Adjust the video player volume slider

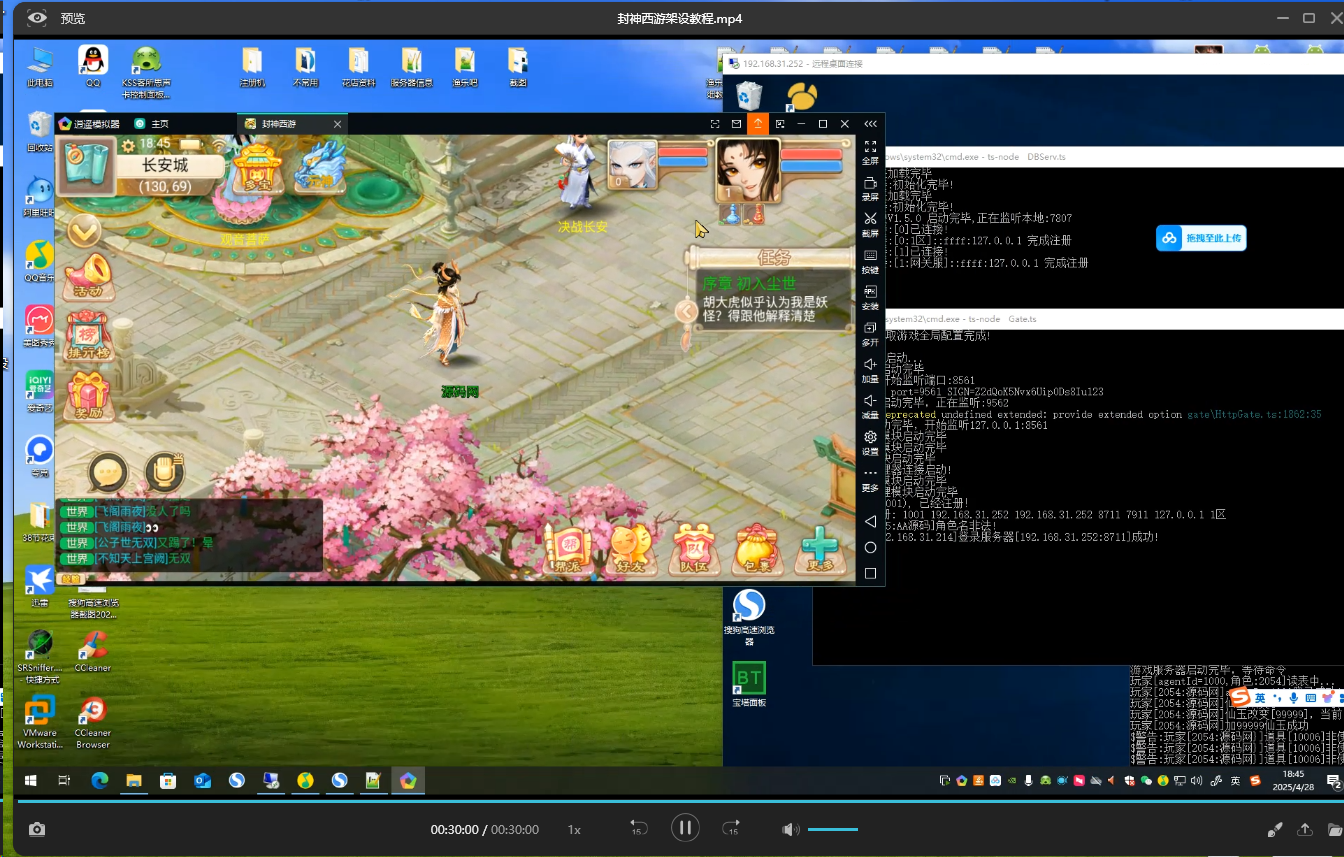(x=833, y=830)
